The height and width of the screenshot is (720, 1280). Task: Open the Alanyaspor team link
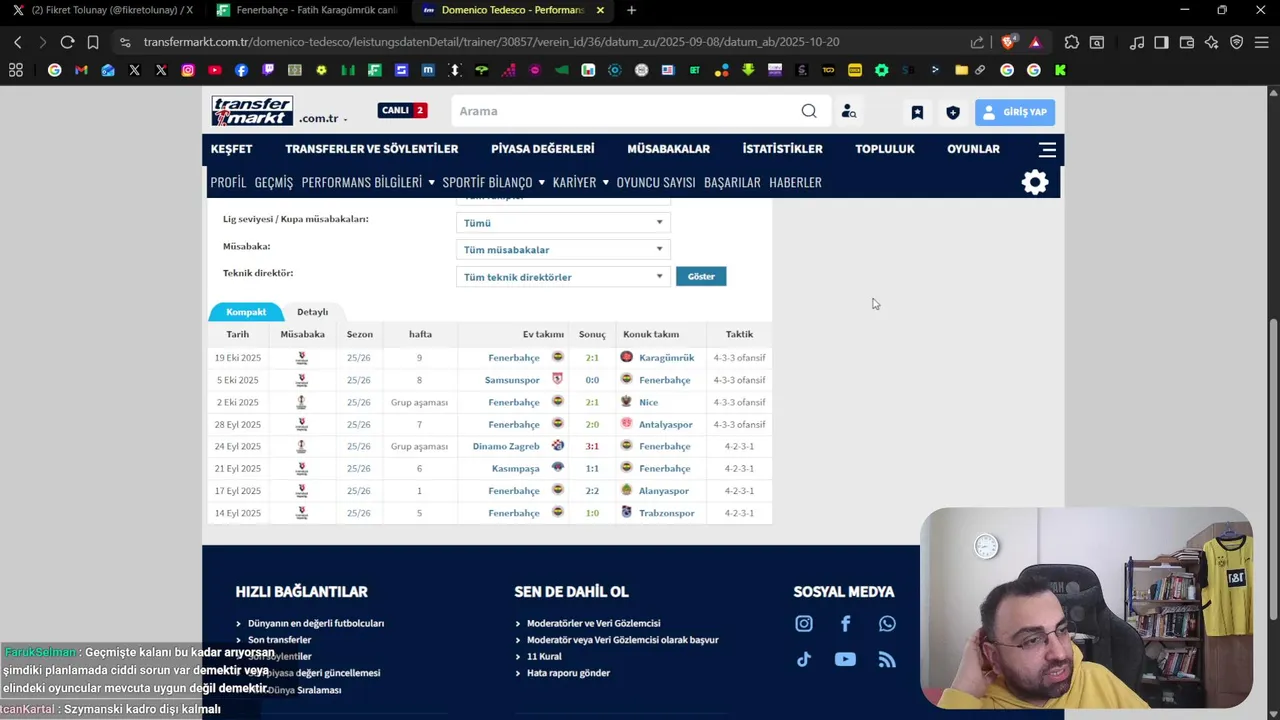[x=664, y=491]
